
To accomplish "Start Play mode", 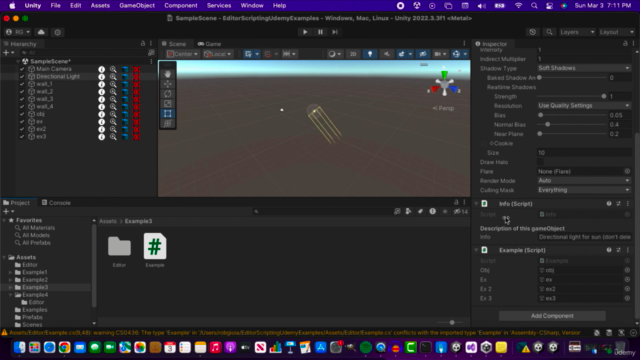I will (x=305, y=32).
